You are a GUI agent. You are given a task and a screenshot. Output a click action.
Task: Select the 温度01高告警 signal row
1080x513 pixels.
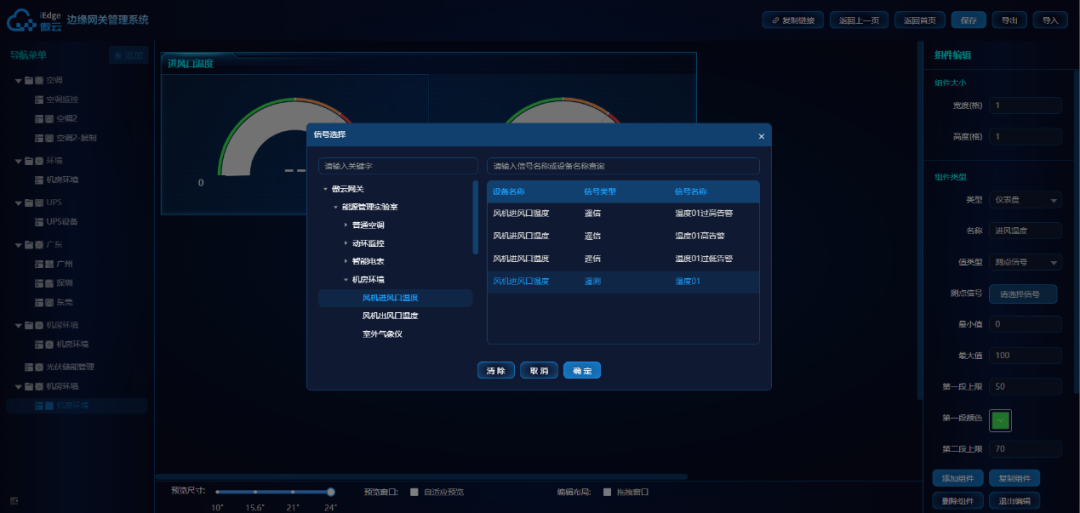pyautogui.click(x=623, y=235)
